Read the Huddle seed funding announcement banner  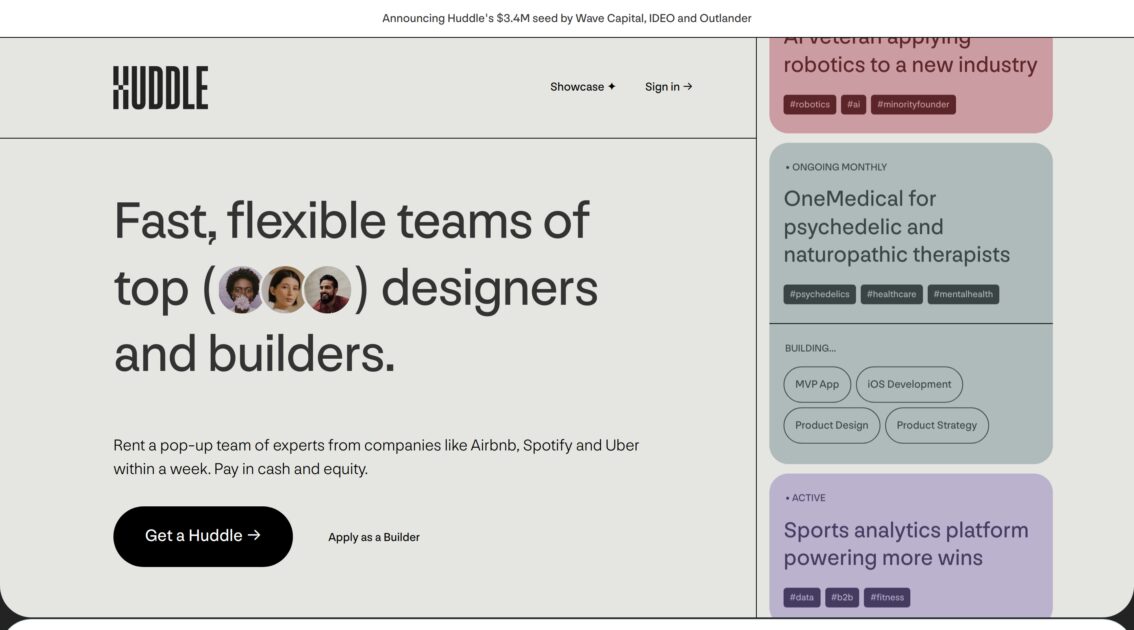tap(567, 18)
